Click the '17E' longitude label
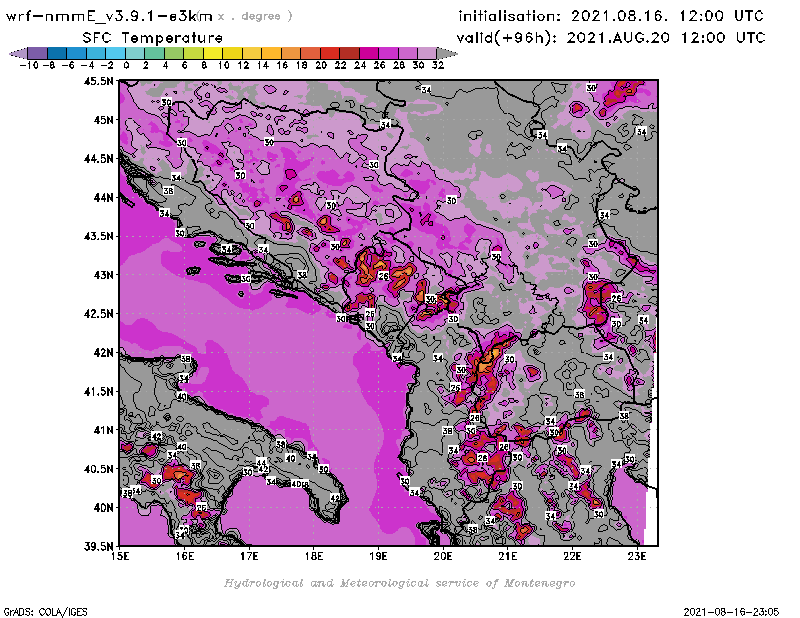The image size is (800, 618). coord(249,556)
